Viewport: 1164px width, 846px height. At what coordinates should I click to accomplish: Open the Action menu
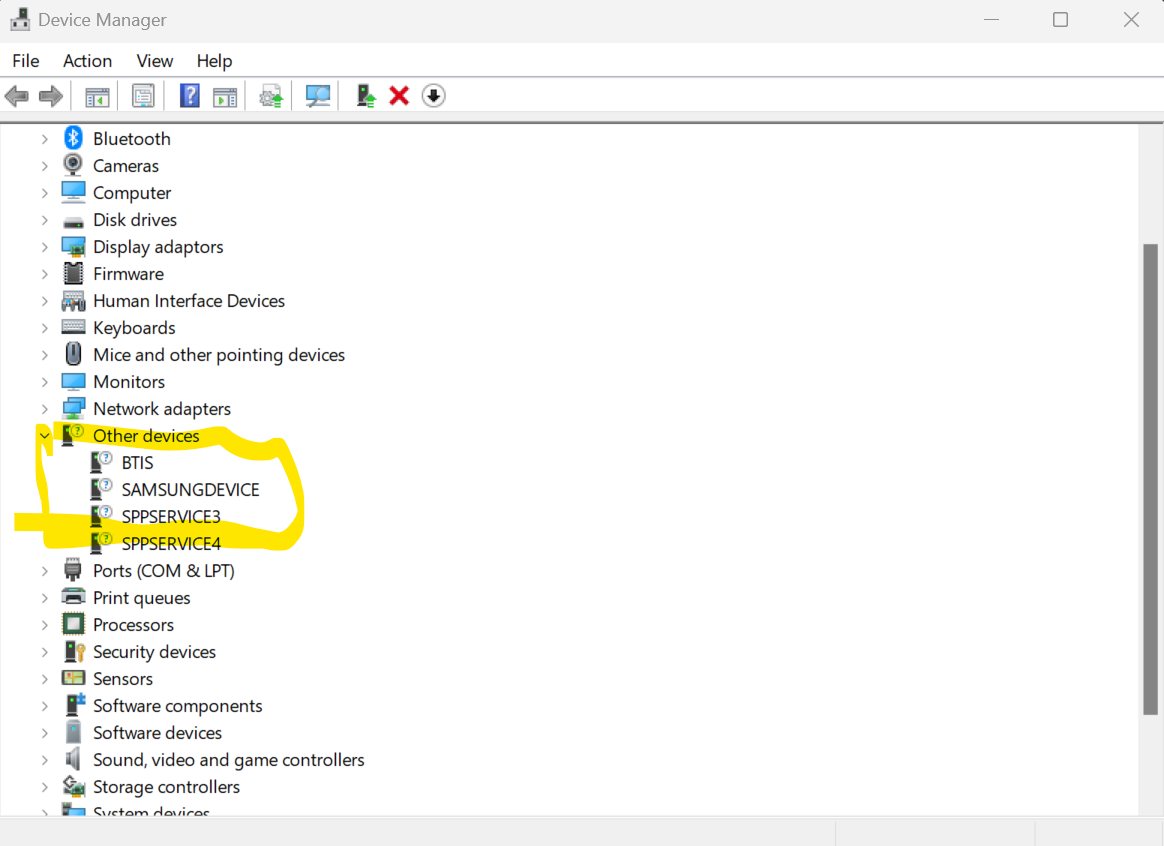point(88,61)
